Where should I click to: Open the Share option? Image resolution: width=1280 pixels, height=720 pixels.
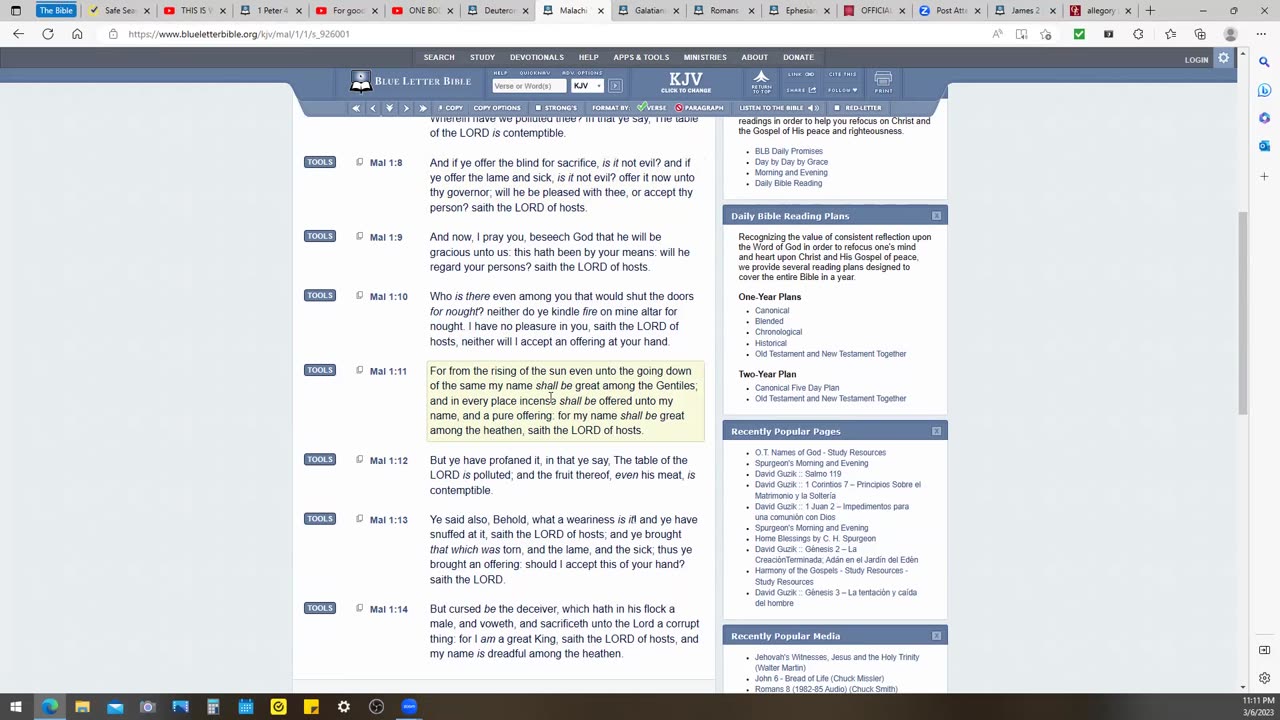pos(801,90)
